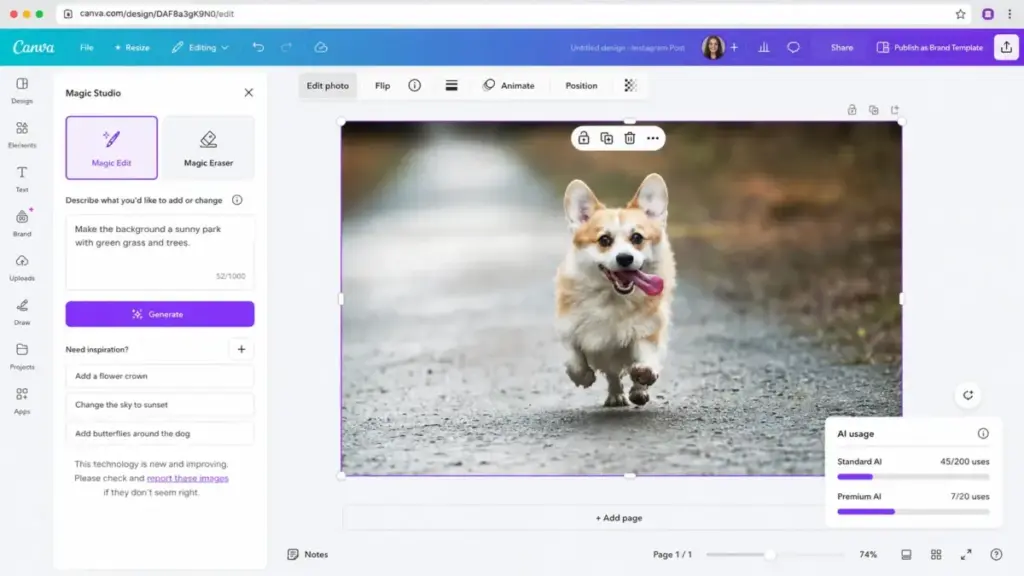The height and width of the screenshot is (576, 1024).
Task: Open the comments icon in header
Action: pos(793,47)
